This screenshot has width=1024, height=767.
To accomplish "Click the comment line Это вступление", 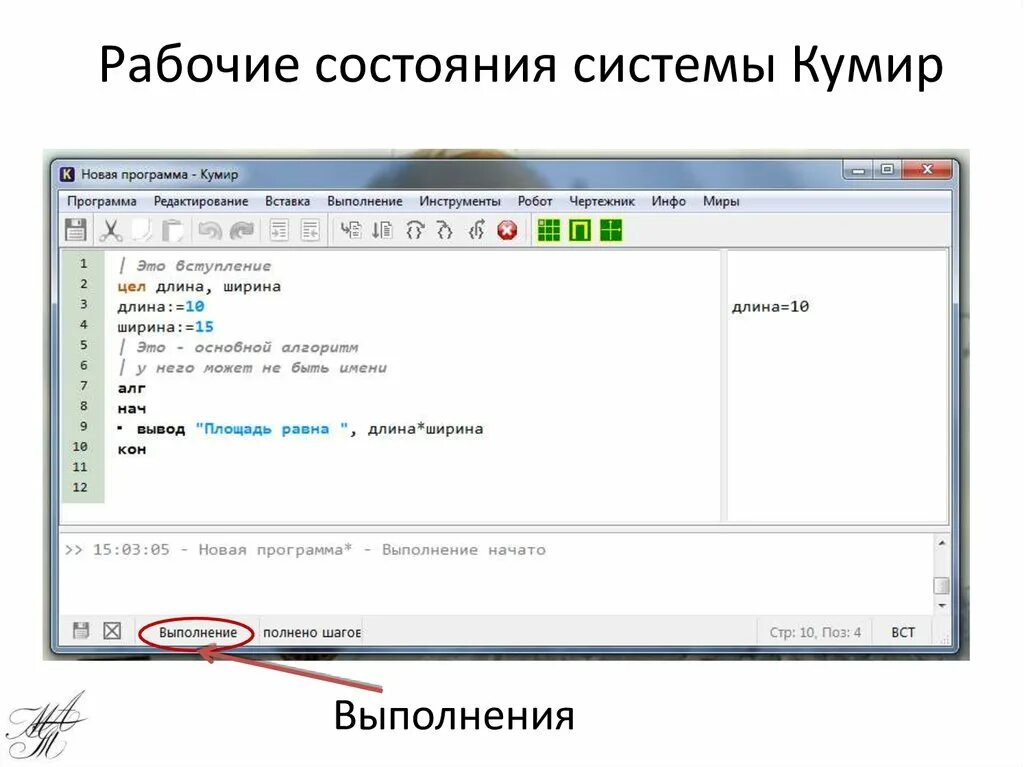I will tap(195, 266).
